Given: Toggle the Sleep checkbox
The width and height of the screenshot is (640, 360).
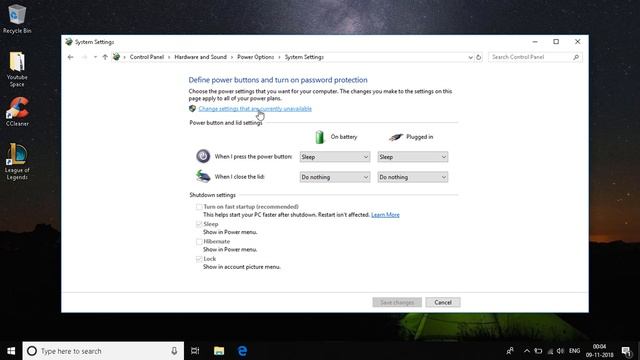Looking at the screenshot, I should tap(199, 224).
